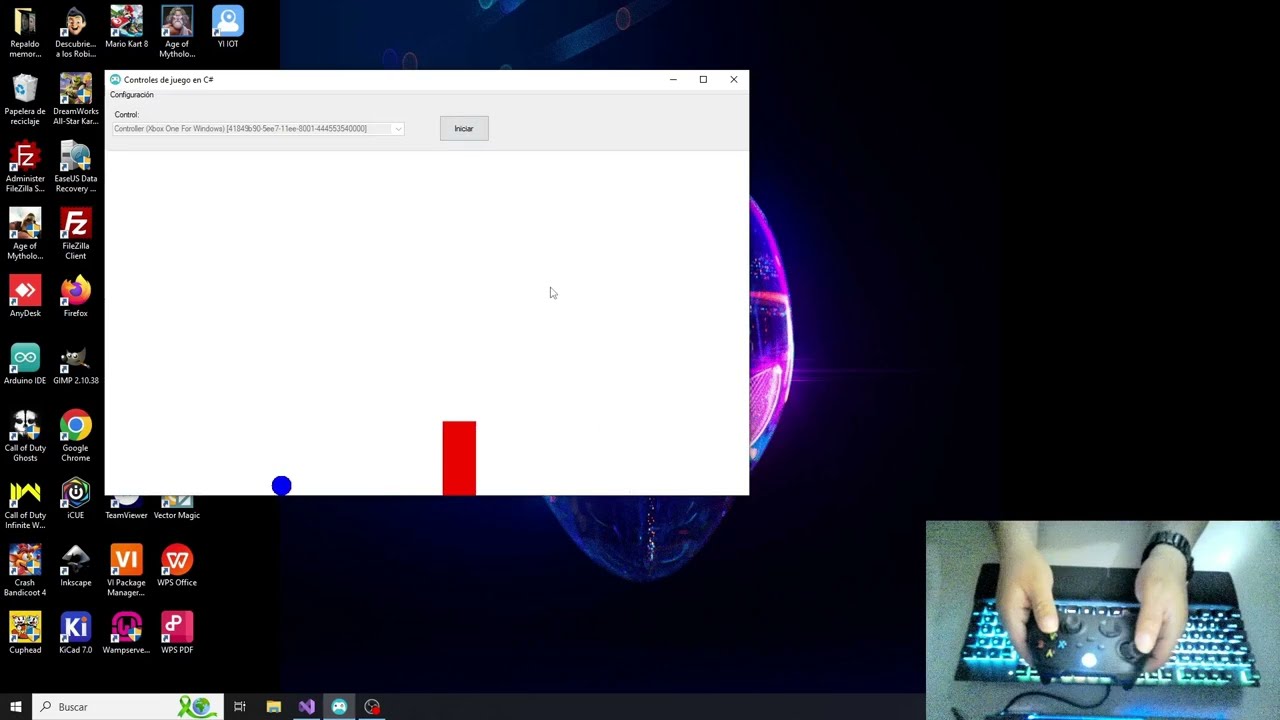The image size is (1280, 720).
Task: Select the YI IOT desktop icon
Action: [228, 28]
